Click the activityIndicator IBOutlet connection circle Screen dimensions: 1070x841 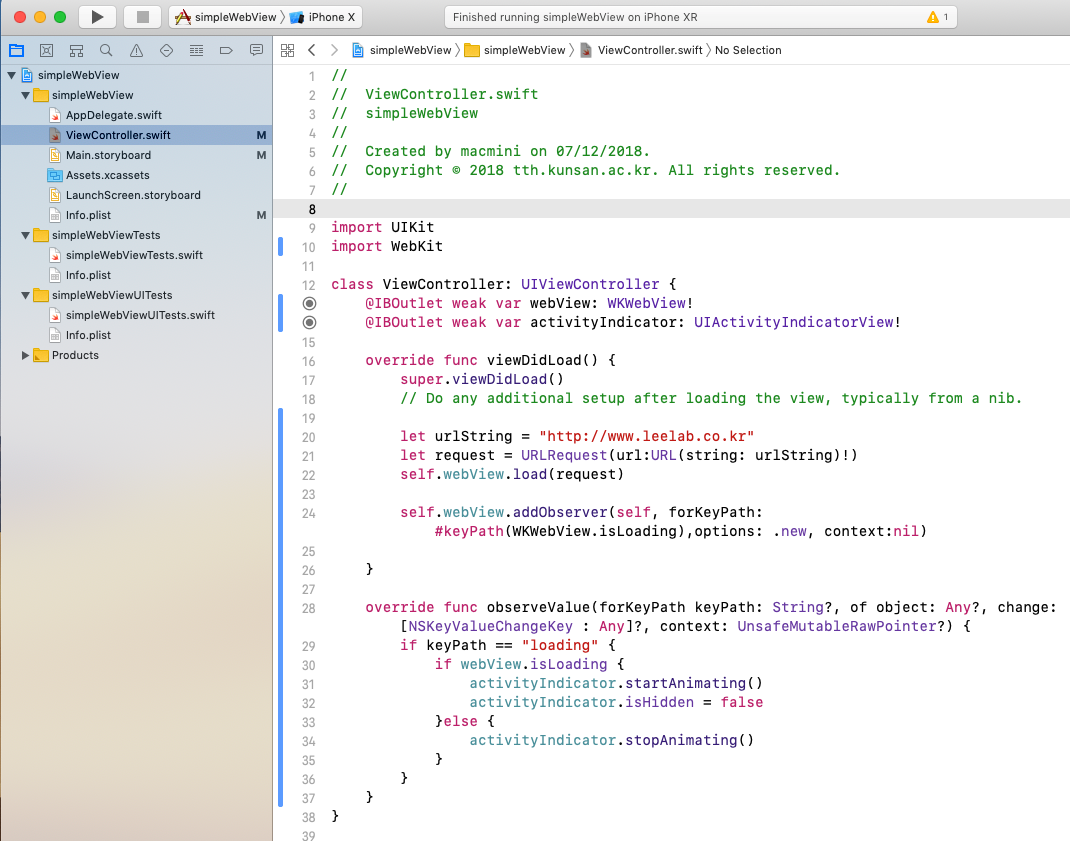[309, 322]
